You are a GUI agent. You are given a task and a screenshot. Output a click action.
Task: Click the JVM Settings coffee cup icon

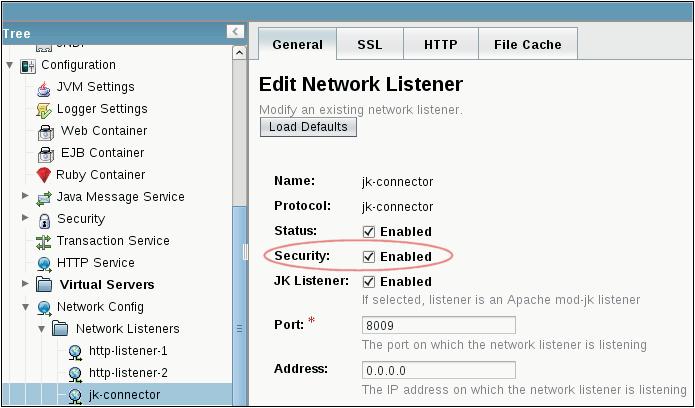(x=43, y=87)
